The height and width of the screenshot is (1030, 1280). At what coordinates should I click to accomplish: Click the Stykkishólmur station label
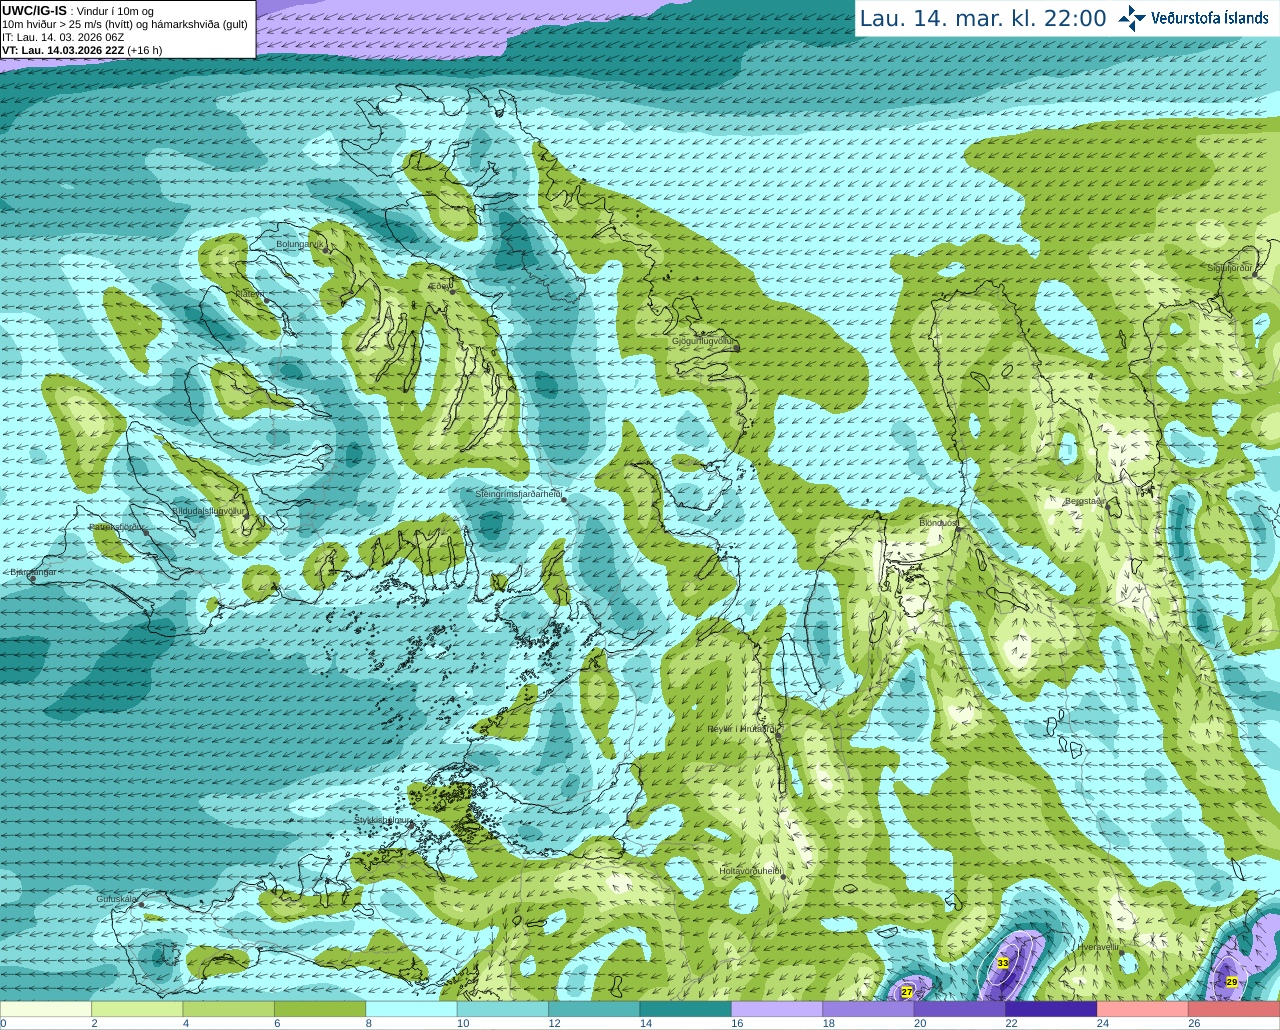tap(383, 820)
